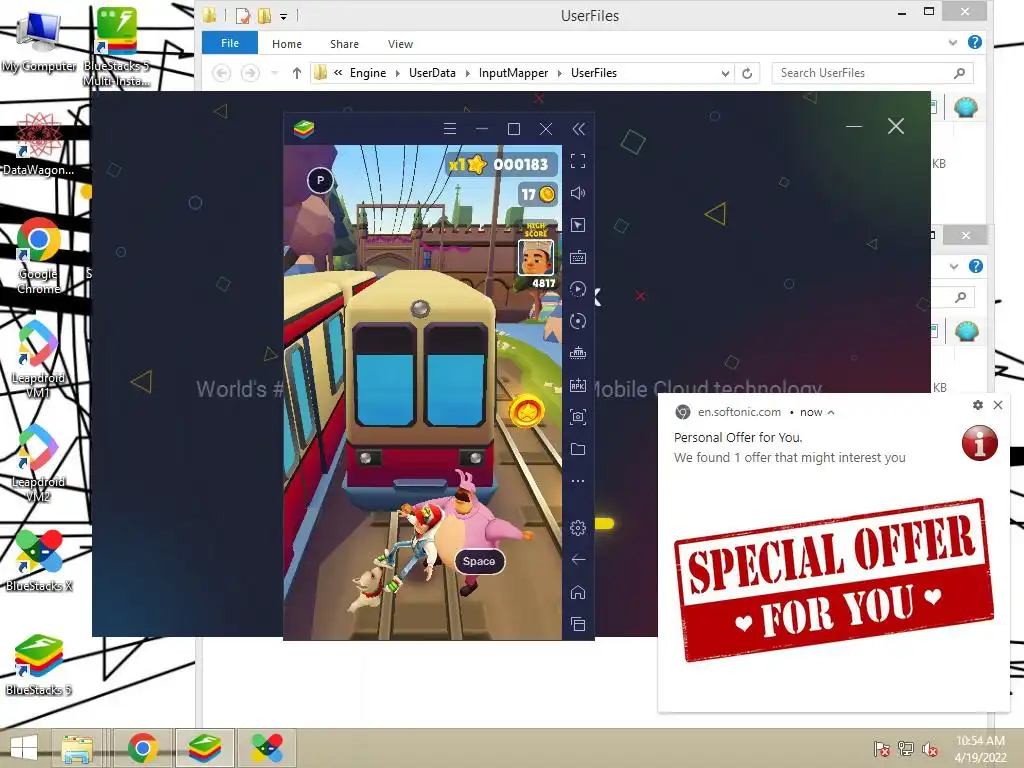Click the sync operations circular icon
1024x768 pixels.
[x=578, y=321]
